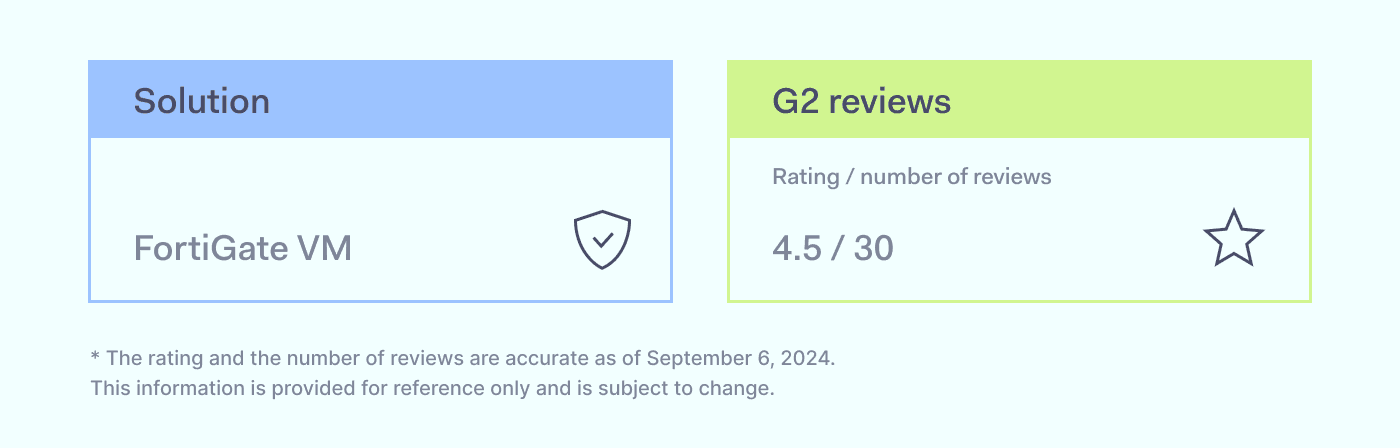Click the "VM" text in solution name
Image resolution: width=1400 pixels, height=448 pixels.
pos(326,248)
